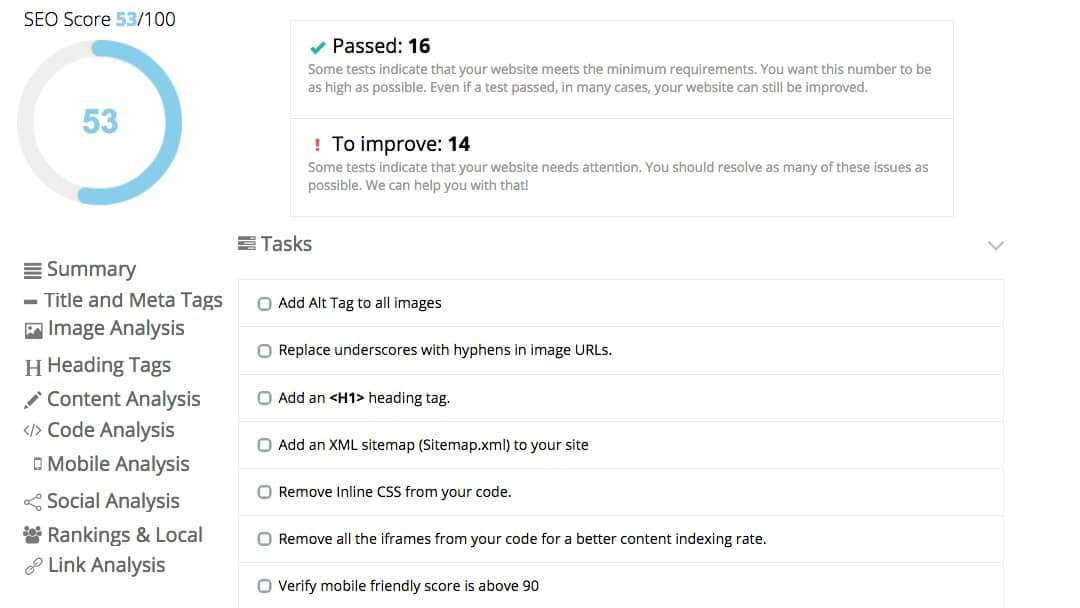Click the Mobile Analysis phone icon
Screen dimensions: 1080x608
point(37,464)
